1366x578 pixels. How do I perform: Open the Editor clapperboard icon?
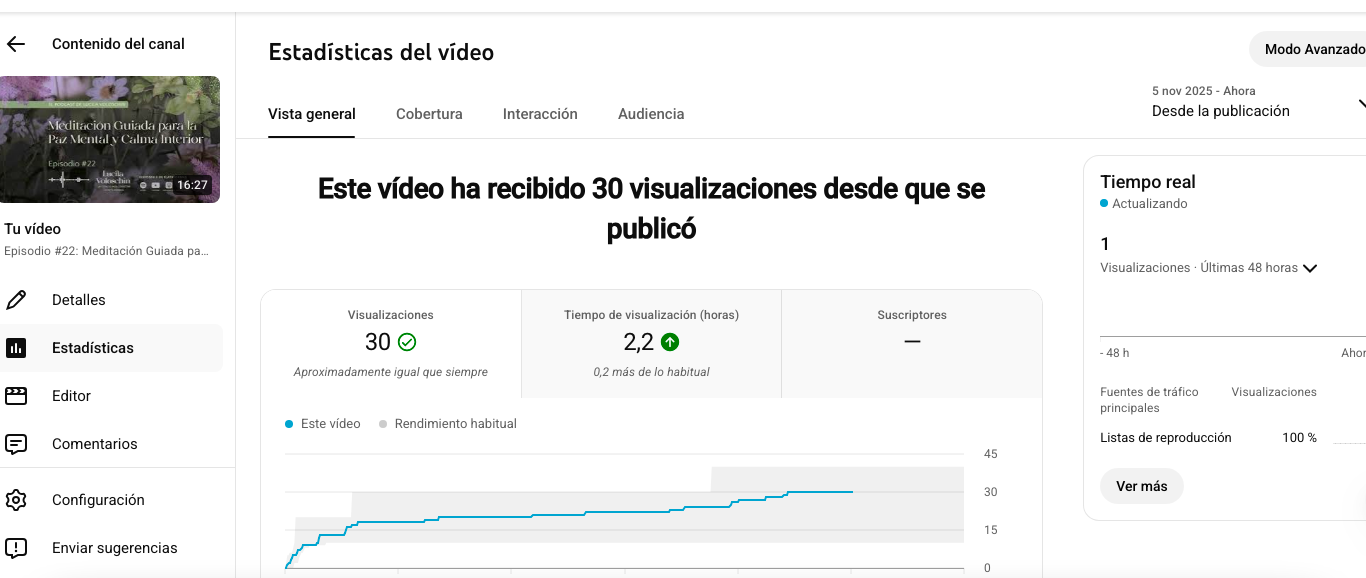click(x=16, y=396)
